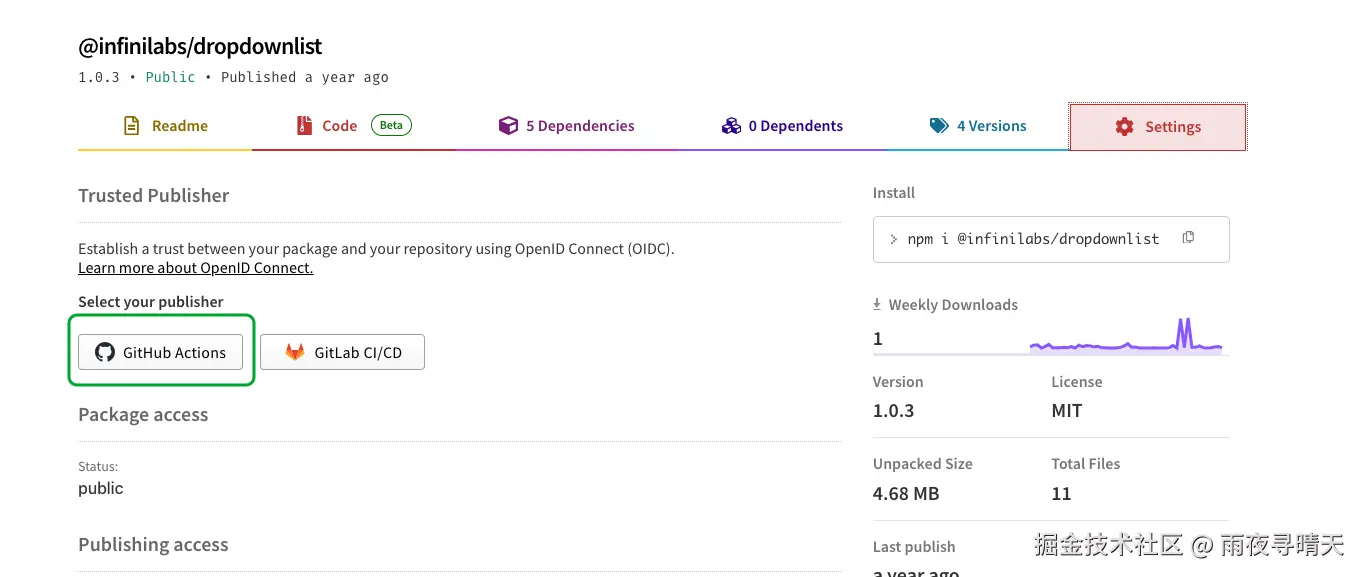Switch to the 5 Dependencies tab
The height and width of the screenshot is (577, 1363).
pos(567,126)
